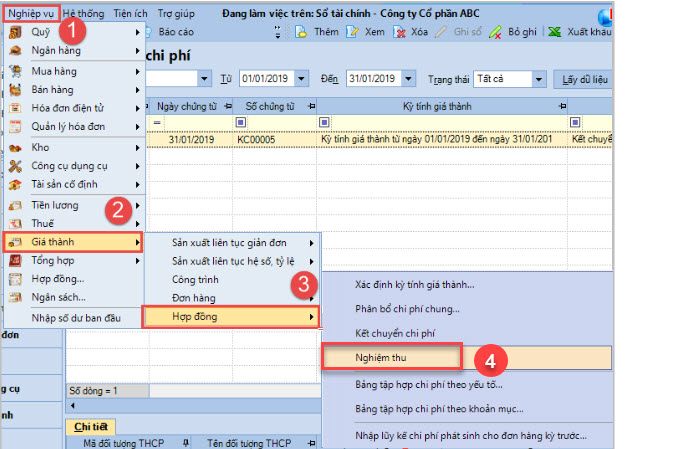Click the Xem view toolbar icon
Image resolution: width=688 pixels, height=449 pixels.
(x=352, y=32)
